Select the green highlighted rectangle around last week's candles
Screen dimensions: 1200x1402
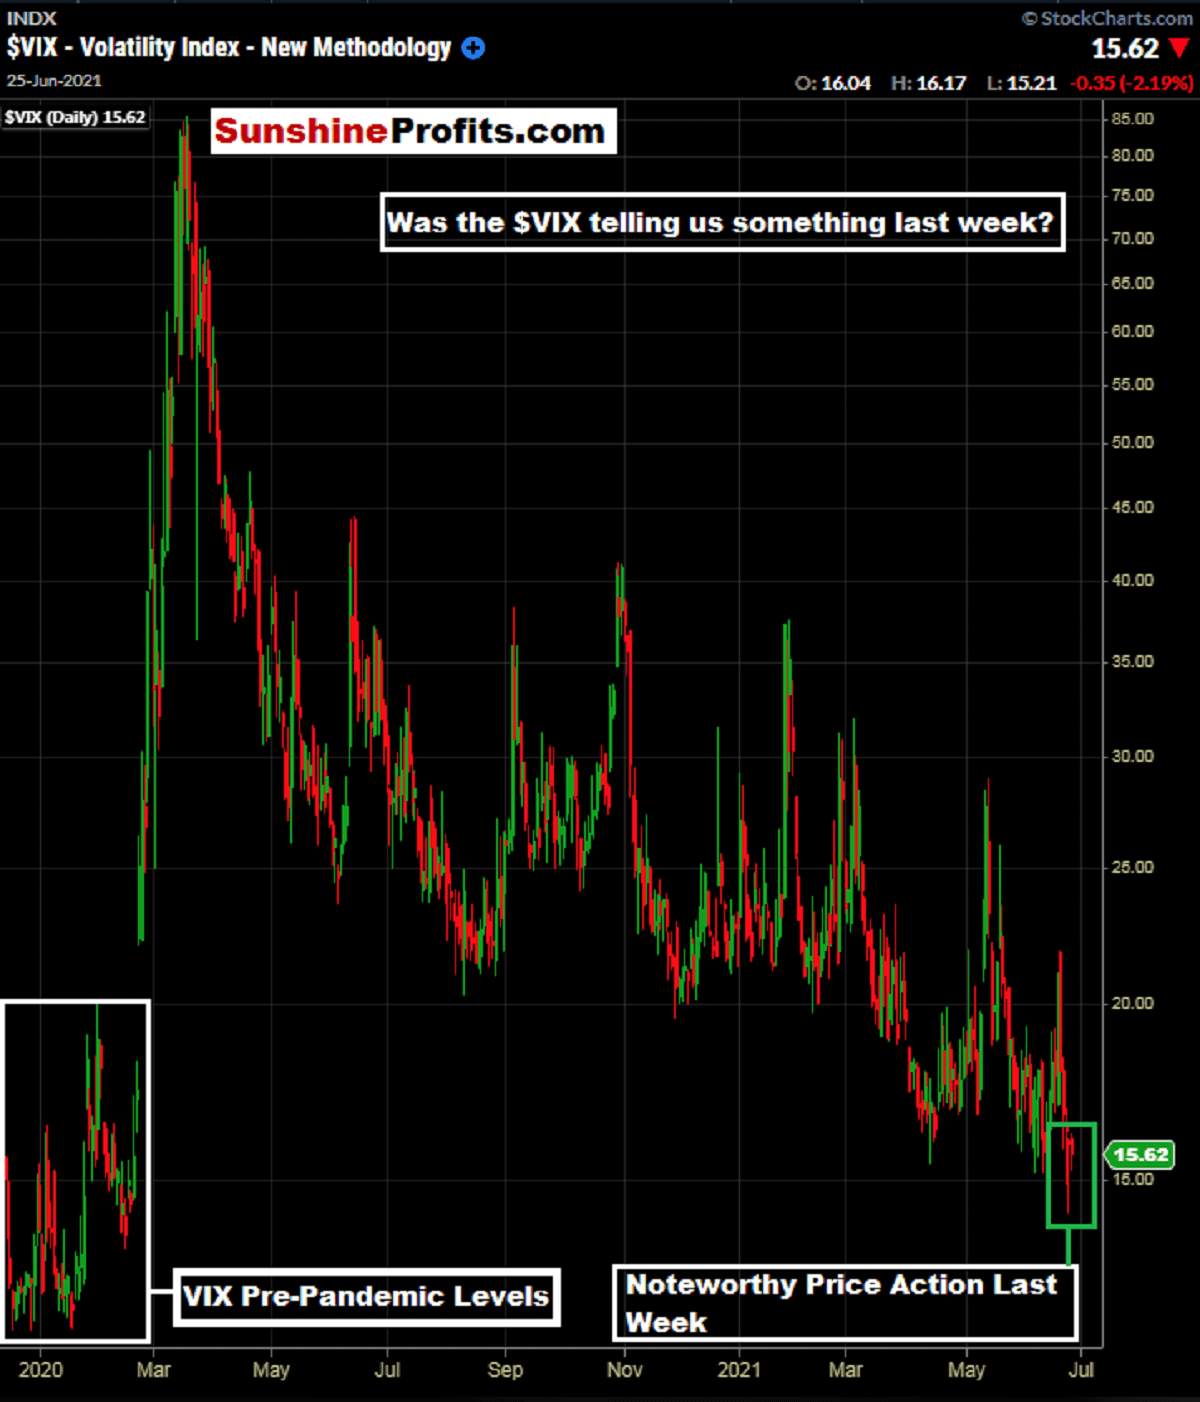(x=1071, y=1174)
